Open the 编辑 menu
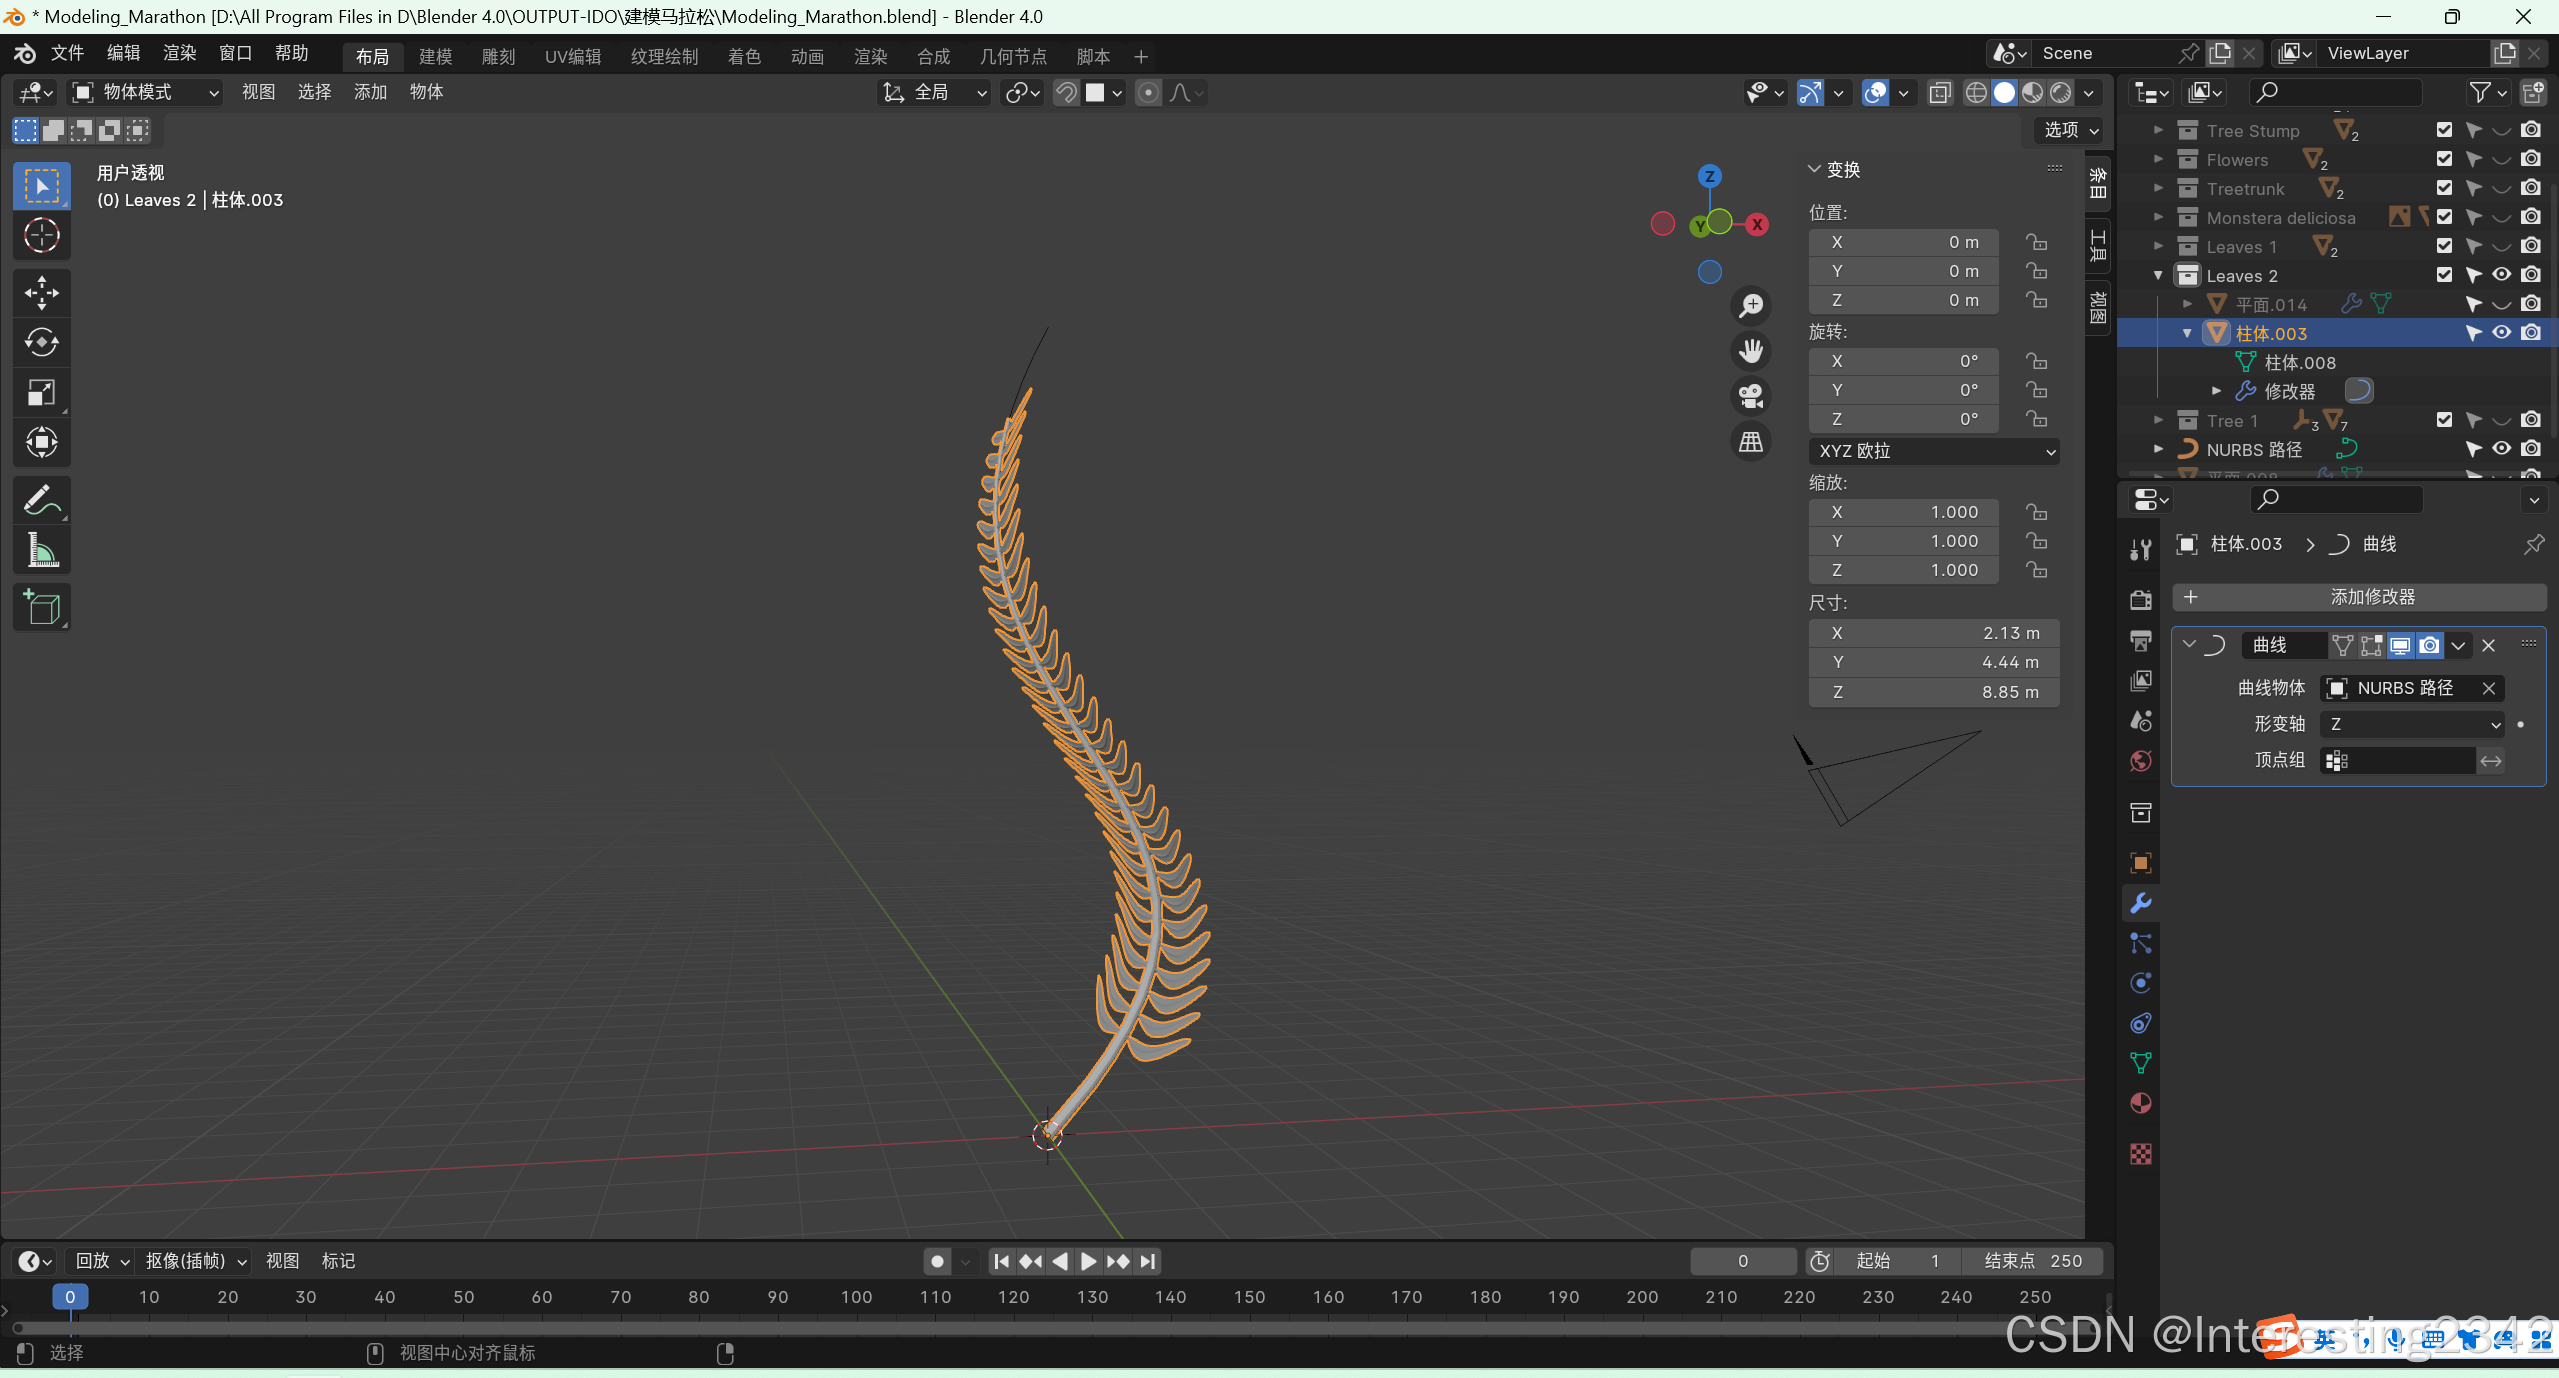The image size is (2559, 1378). pyautogui.click(x=123, y=53)
